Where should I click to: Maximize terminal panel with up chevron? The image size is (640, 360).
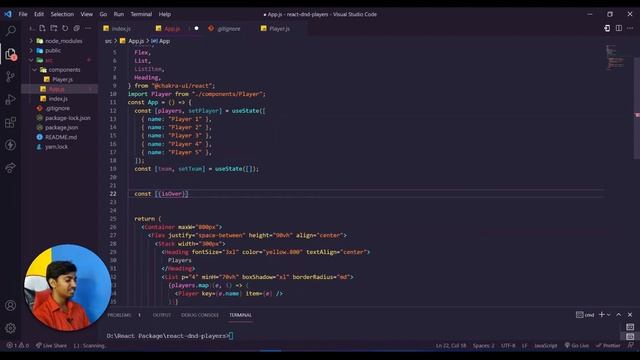pos(619,315)
